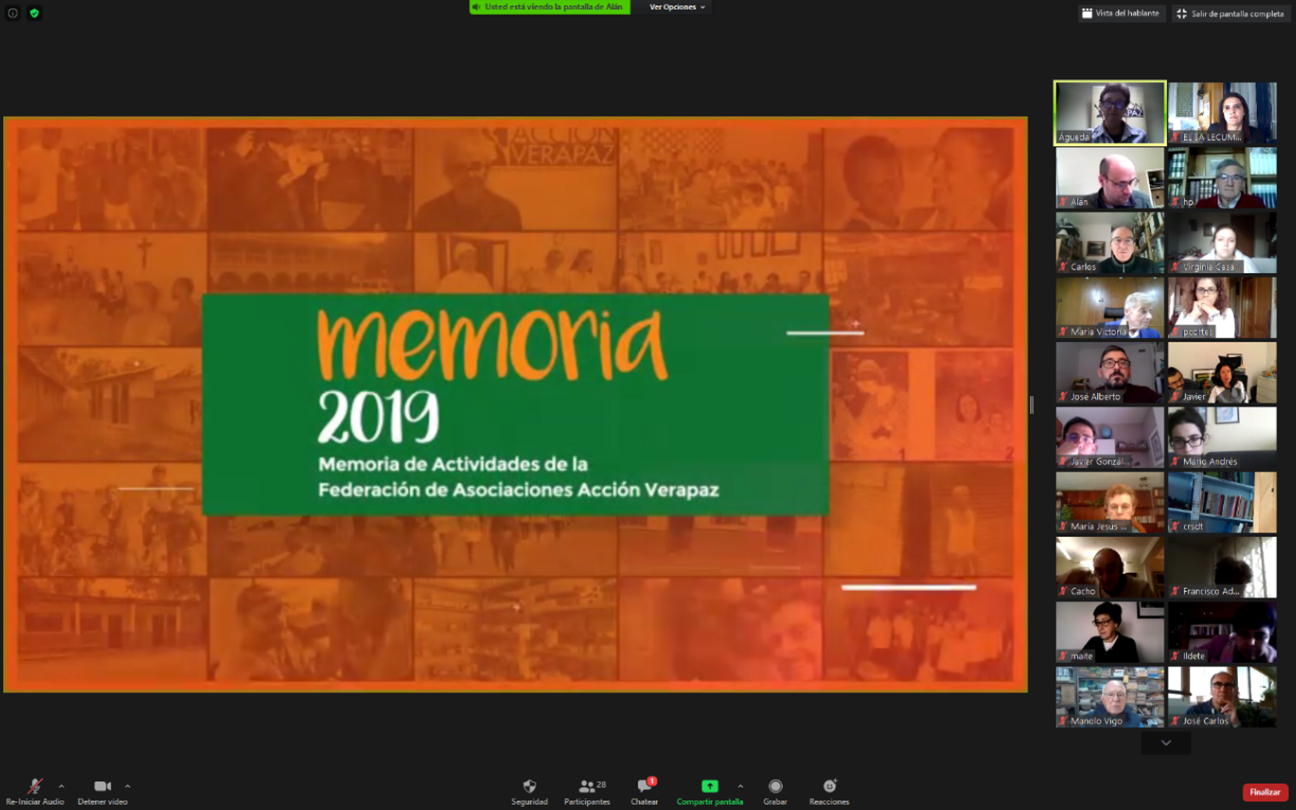The image size is (1296, 810).
Task: Show more participants with the down chevron
Action: click(1166, 743)
